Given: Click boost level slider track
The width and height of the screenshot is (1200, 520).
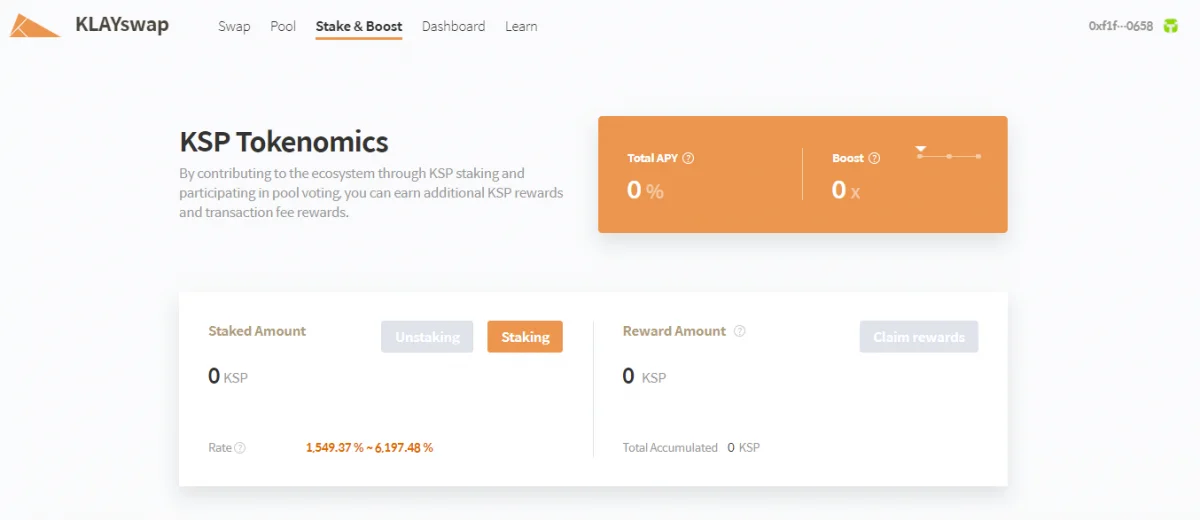Looking at the screenshot, I should [x=949, y=156].
